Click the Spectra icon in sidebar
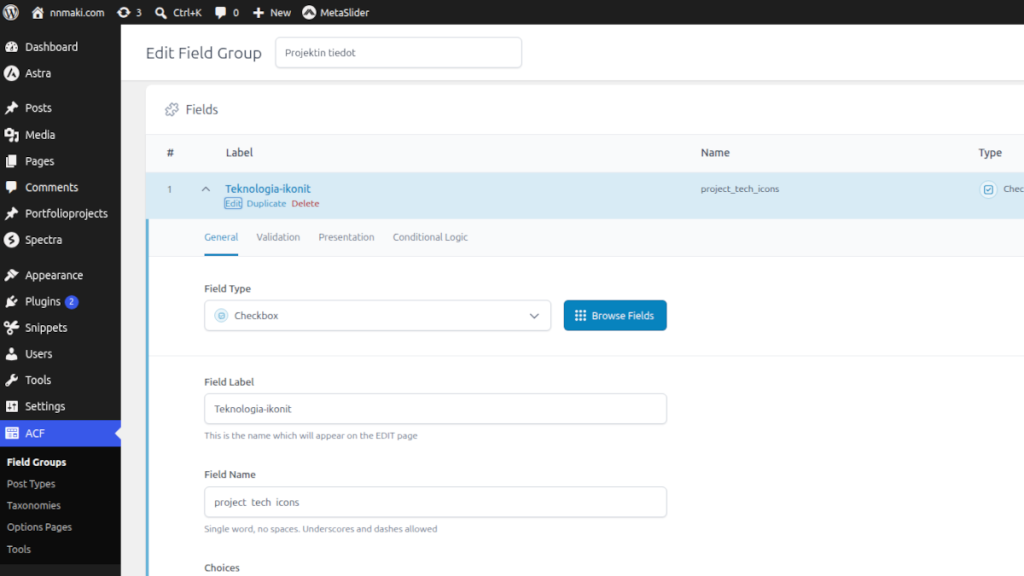This screenshot has width=1024, height=576. [x=12, y=240]
